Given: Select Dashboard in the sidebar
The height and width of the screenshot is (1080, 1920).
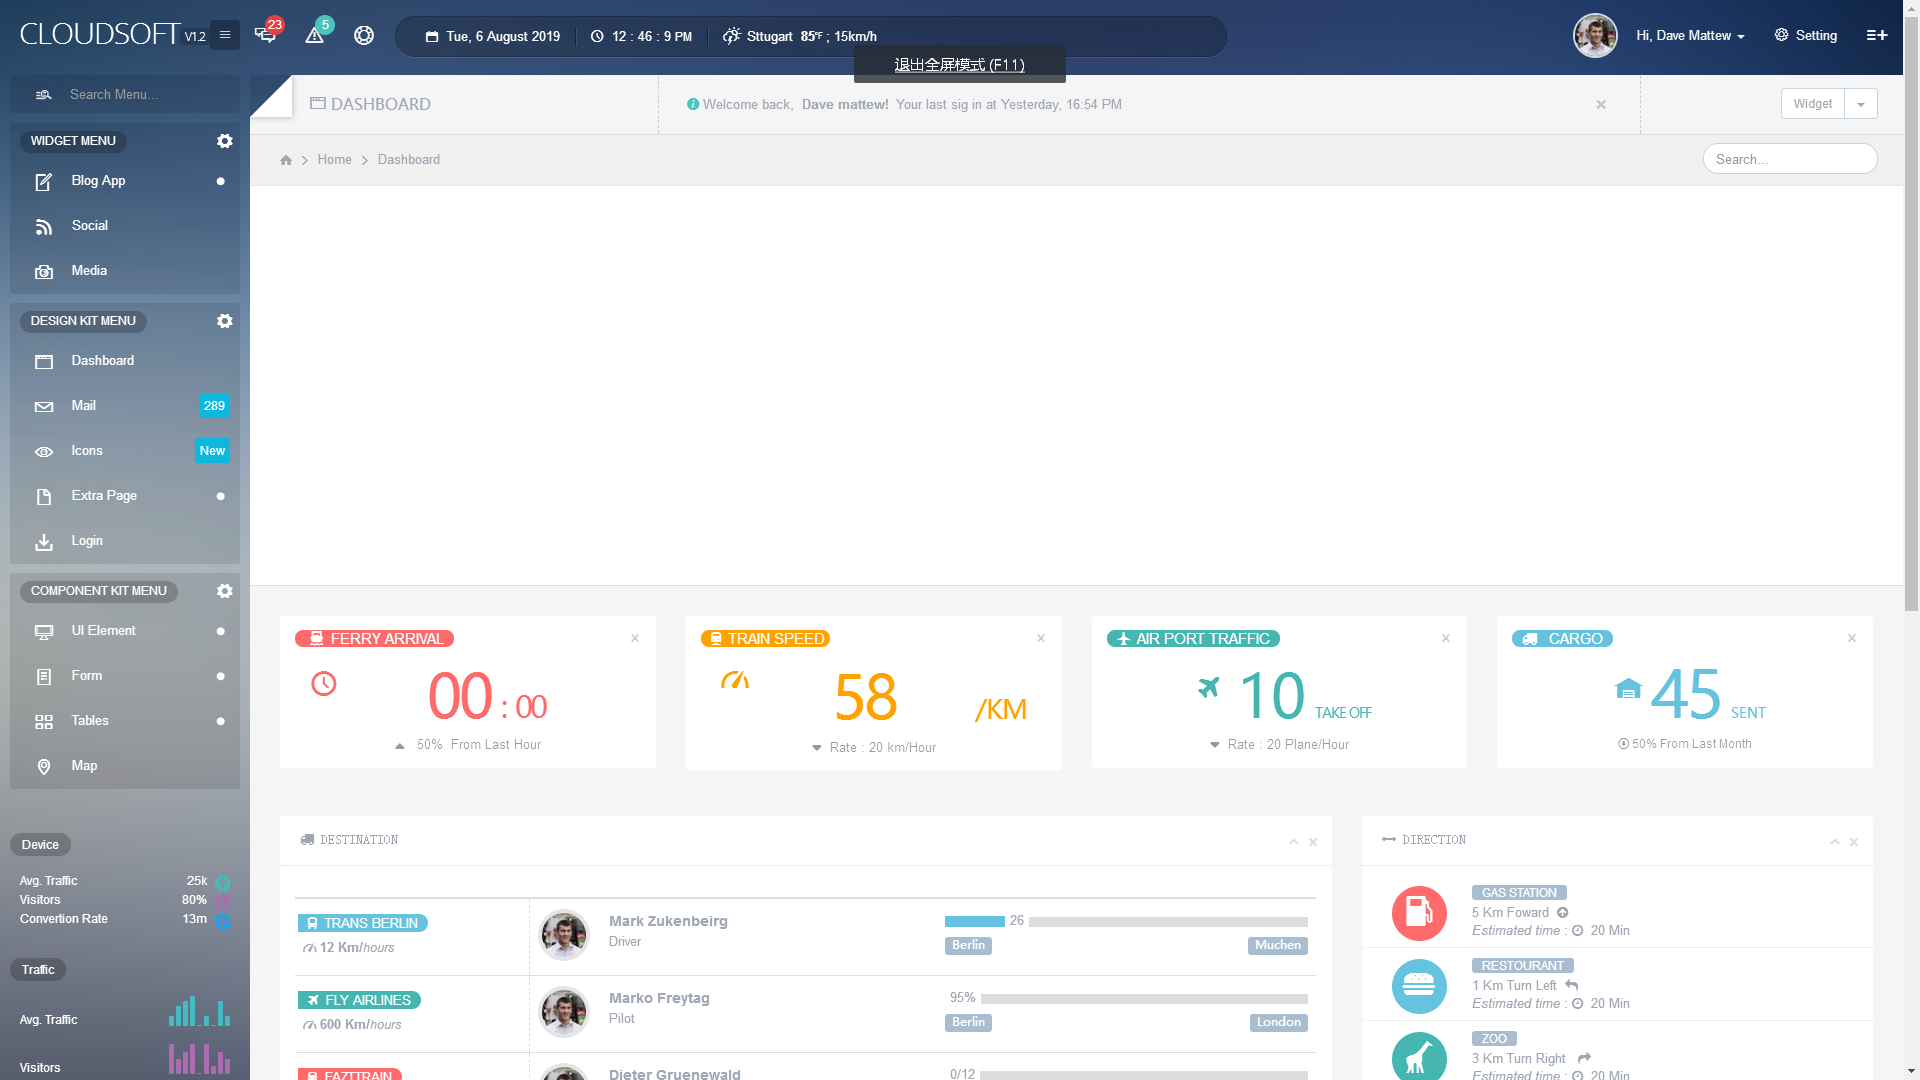Looking at the screenshot, I should pos(125,361).
